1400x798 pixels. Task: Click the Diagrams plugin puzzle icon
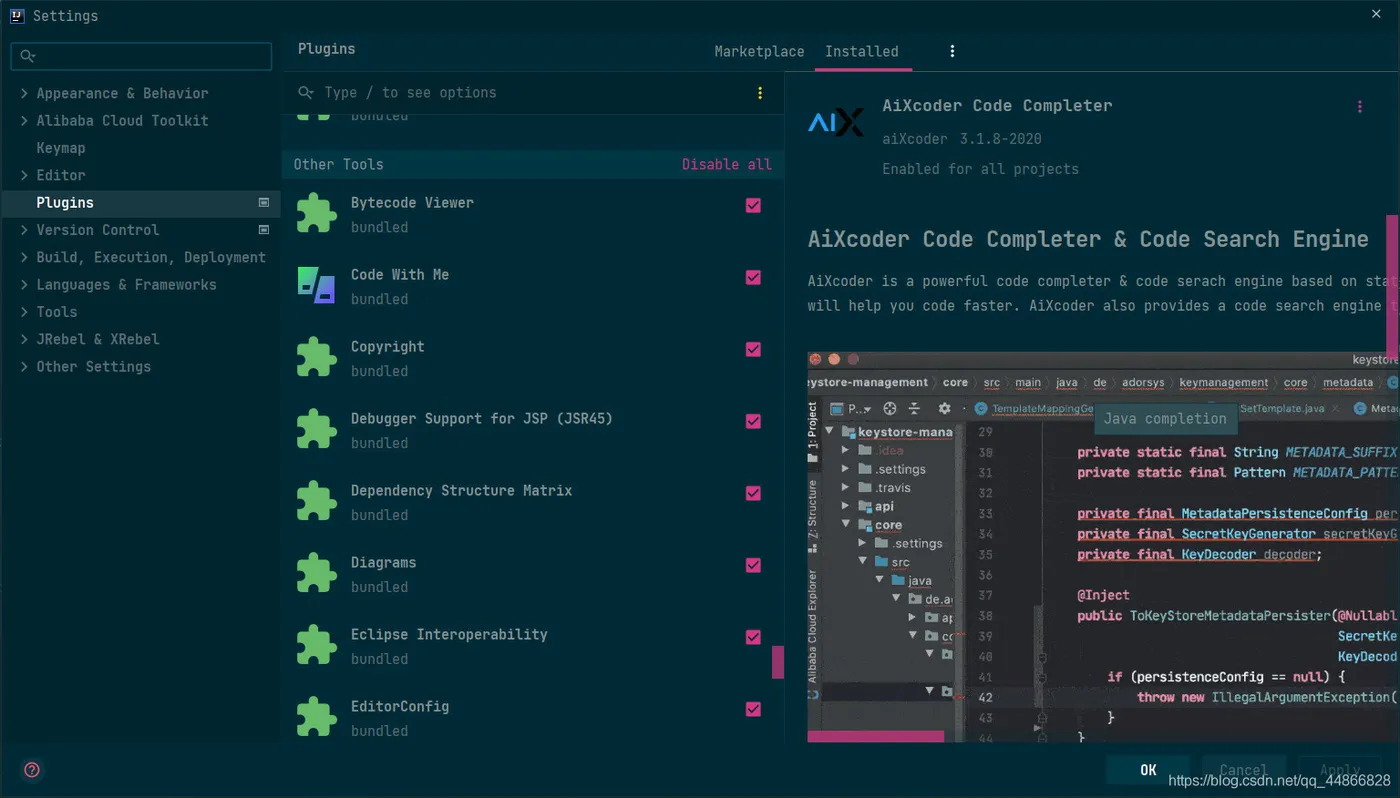(317, 573)
